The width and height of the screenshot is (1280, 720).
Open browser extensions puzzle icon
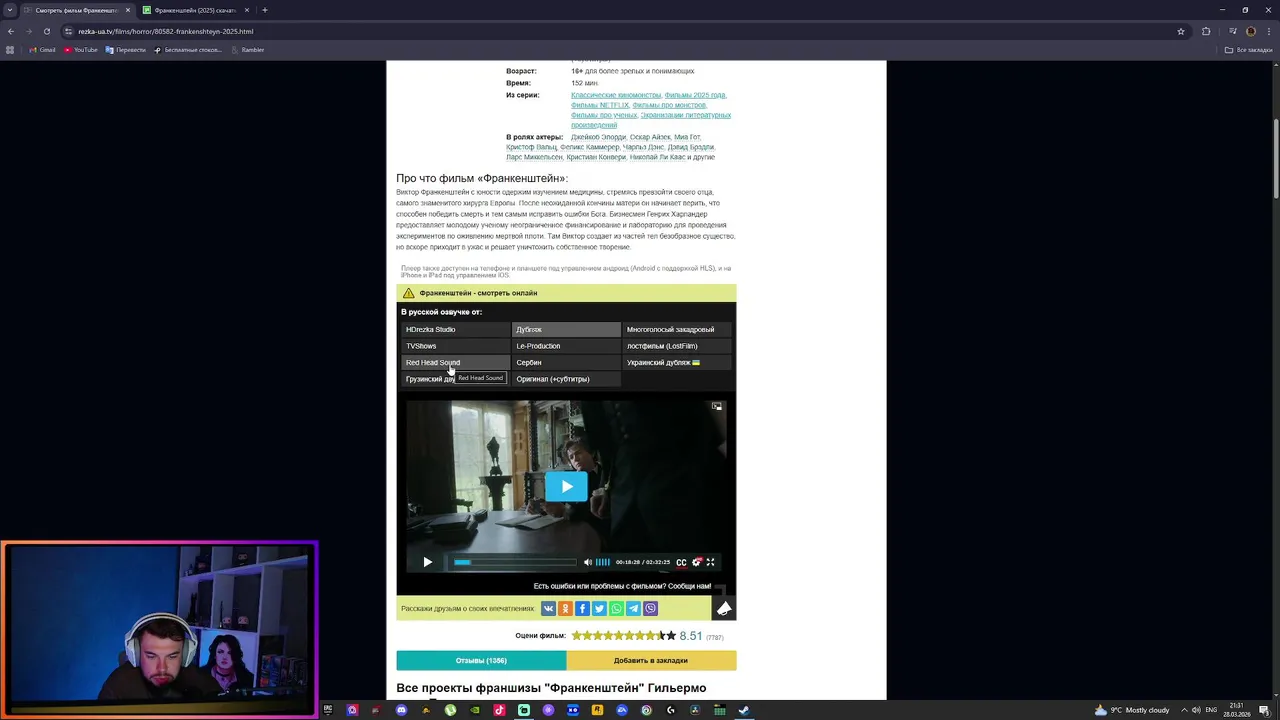click(1206, 31)
